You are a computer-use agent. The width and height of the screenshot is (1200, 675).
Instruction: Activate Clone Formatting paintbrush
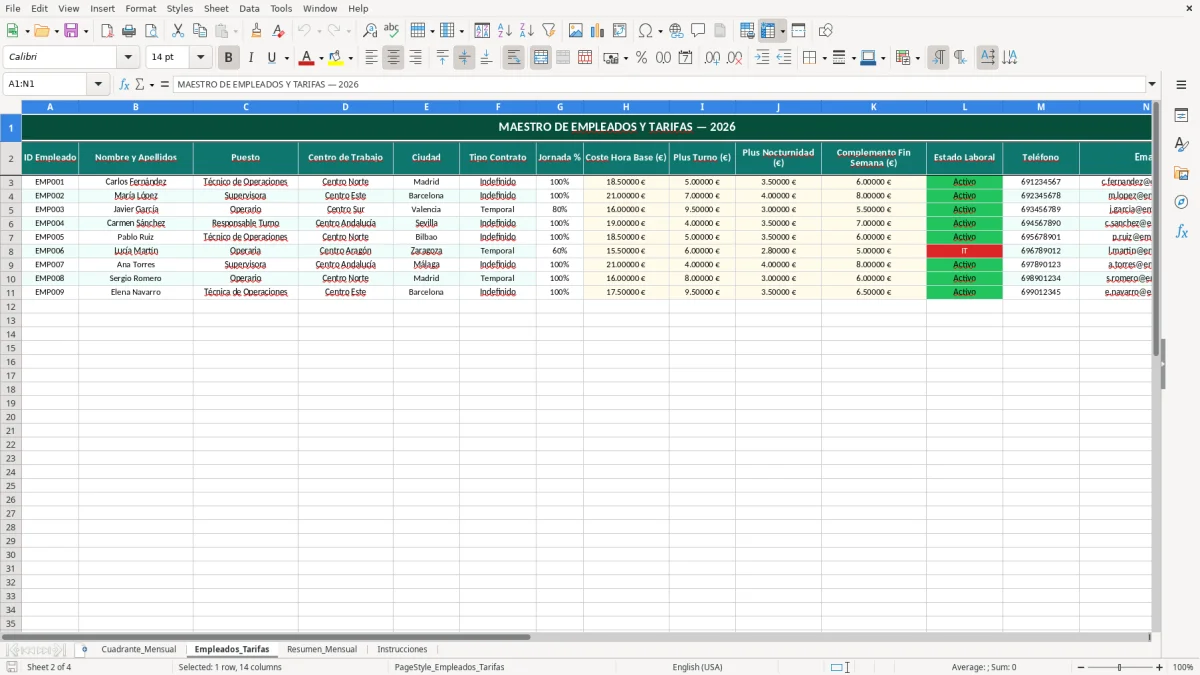coord(257,31)
